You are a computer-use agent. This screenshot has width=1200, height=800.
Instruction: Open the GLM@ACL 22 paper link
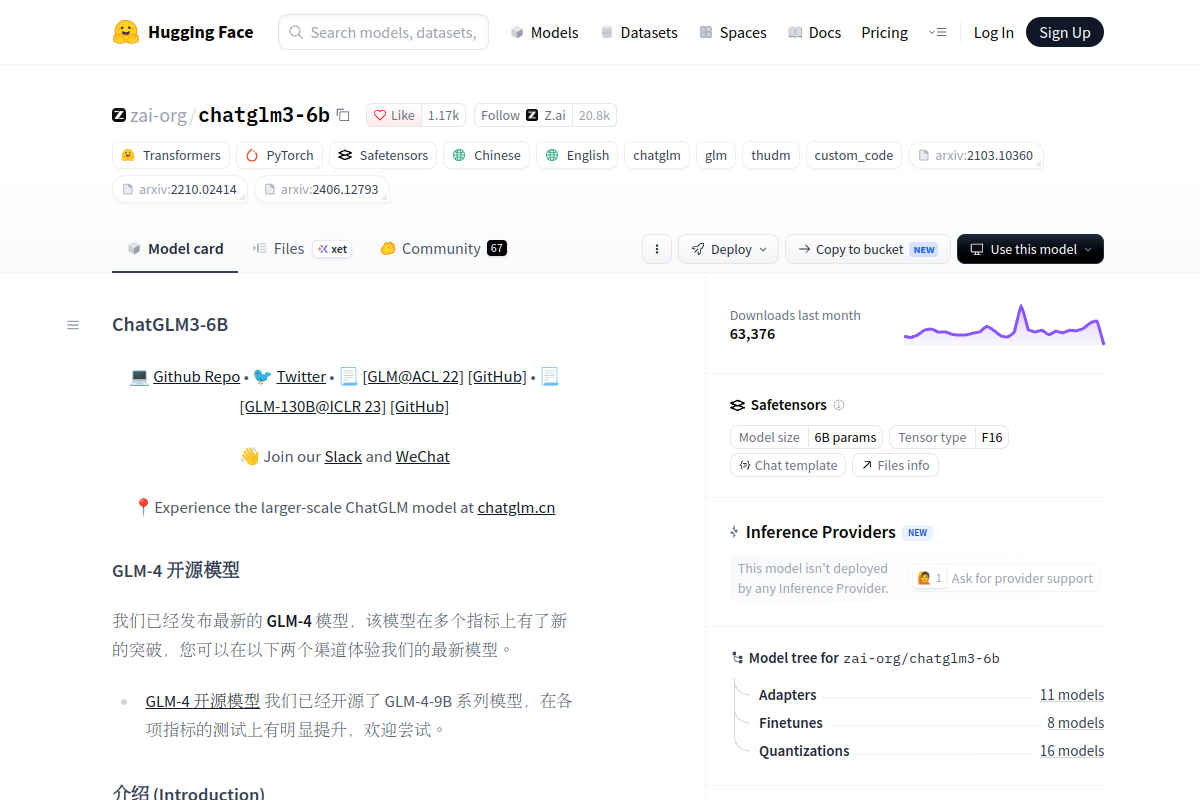[413, 377]
